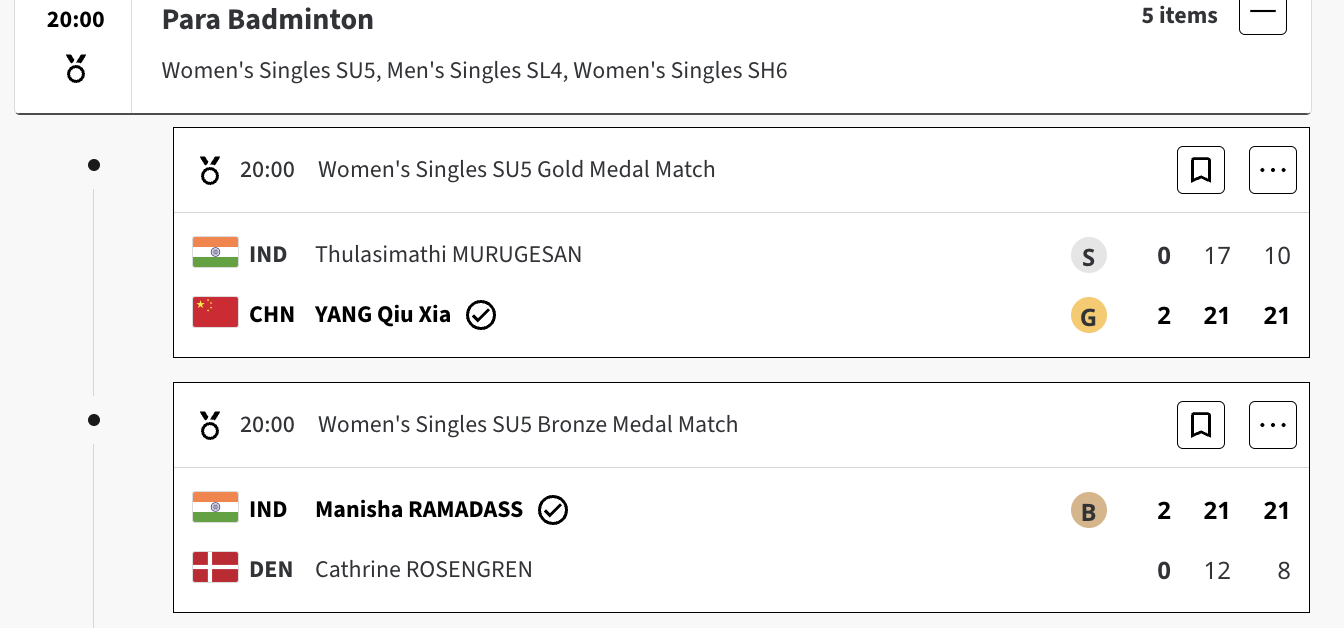The width and height of the screenshot is (1344, 628).
Task: Select the Women's Singles SU5 Gold Medal Match title
Action: 516,170
